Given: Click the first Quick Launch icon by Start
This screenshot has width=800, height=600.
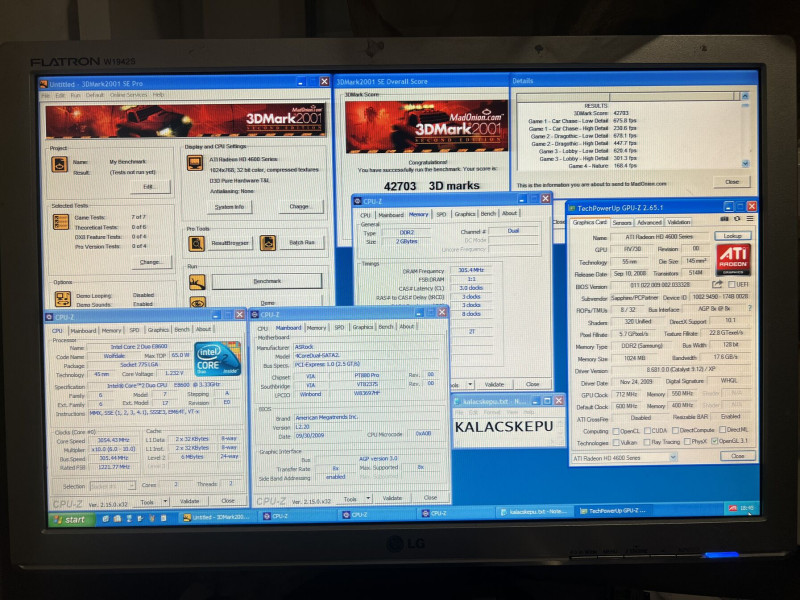Looking at the screenshot, I should [x=106, y=518].
